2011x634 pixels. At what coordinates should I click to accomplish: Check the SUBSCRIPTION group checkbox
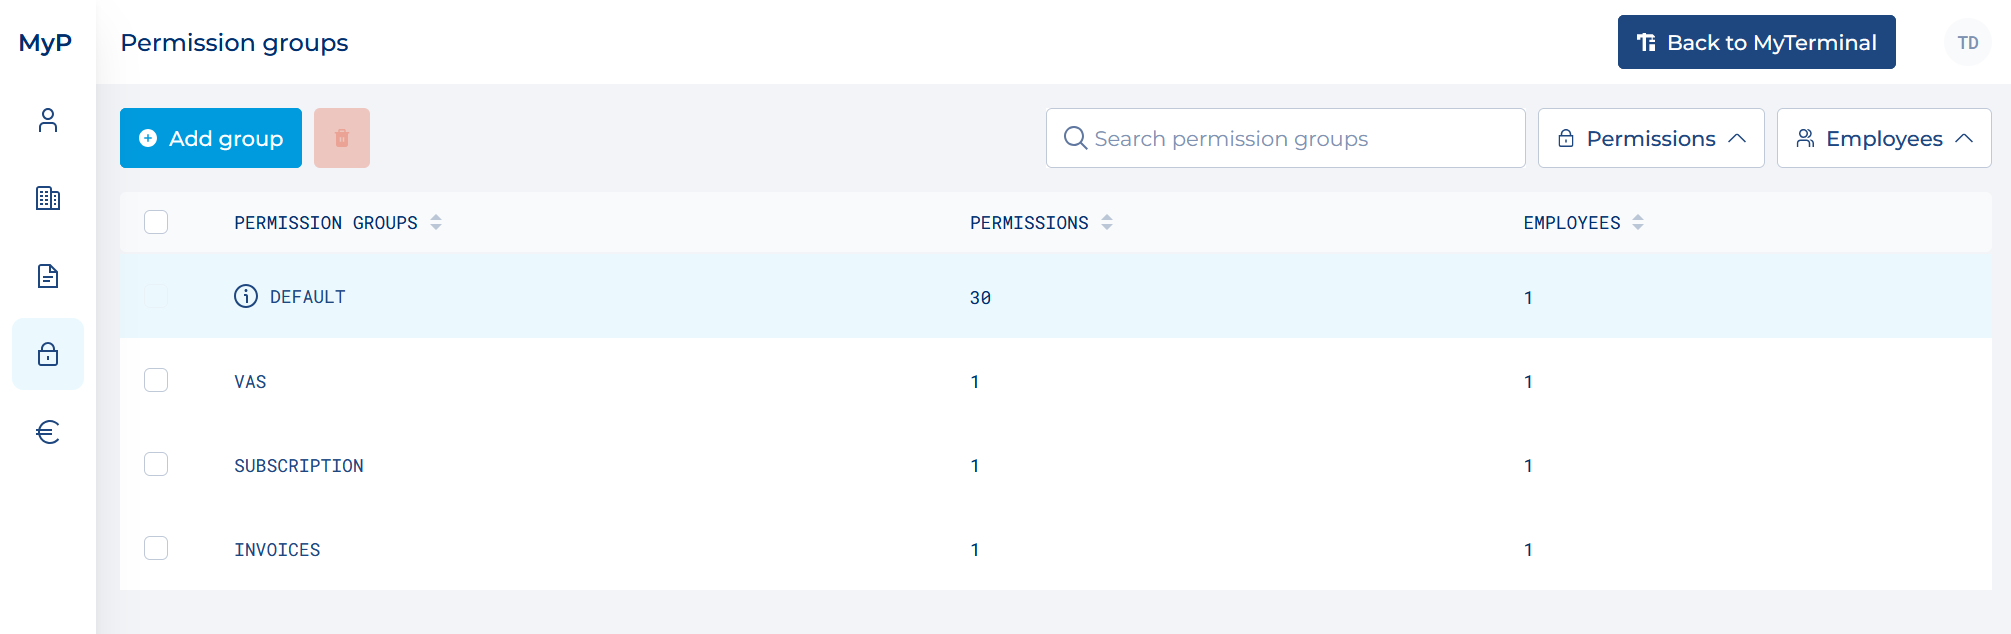point(156,464)
